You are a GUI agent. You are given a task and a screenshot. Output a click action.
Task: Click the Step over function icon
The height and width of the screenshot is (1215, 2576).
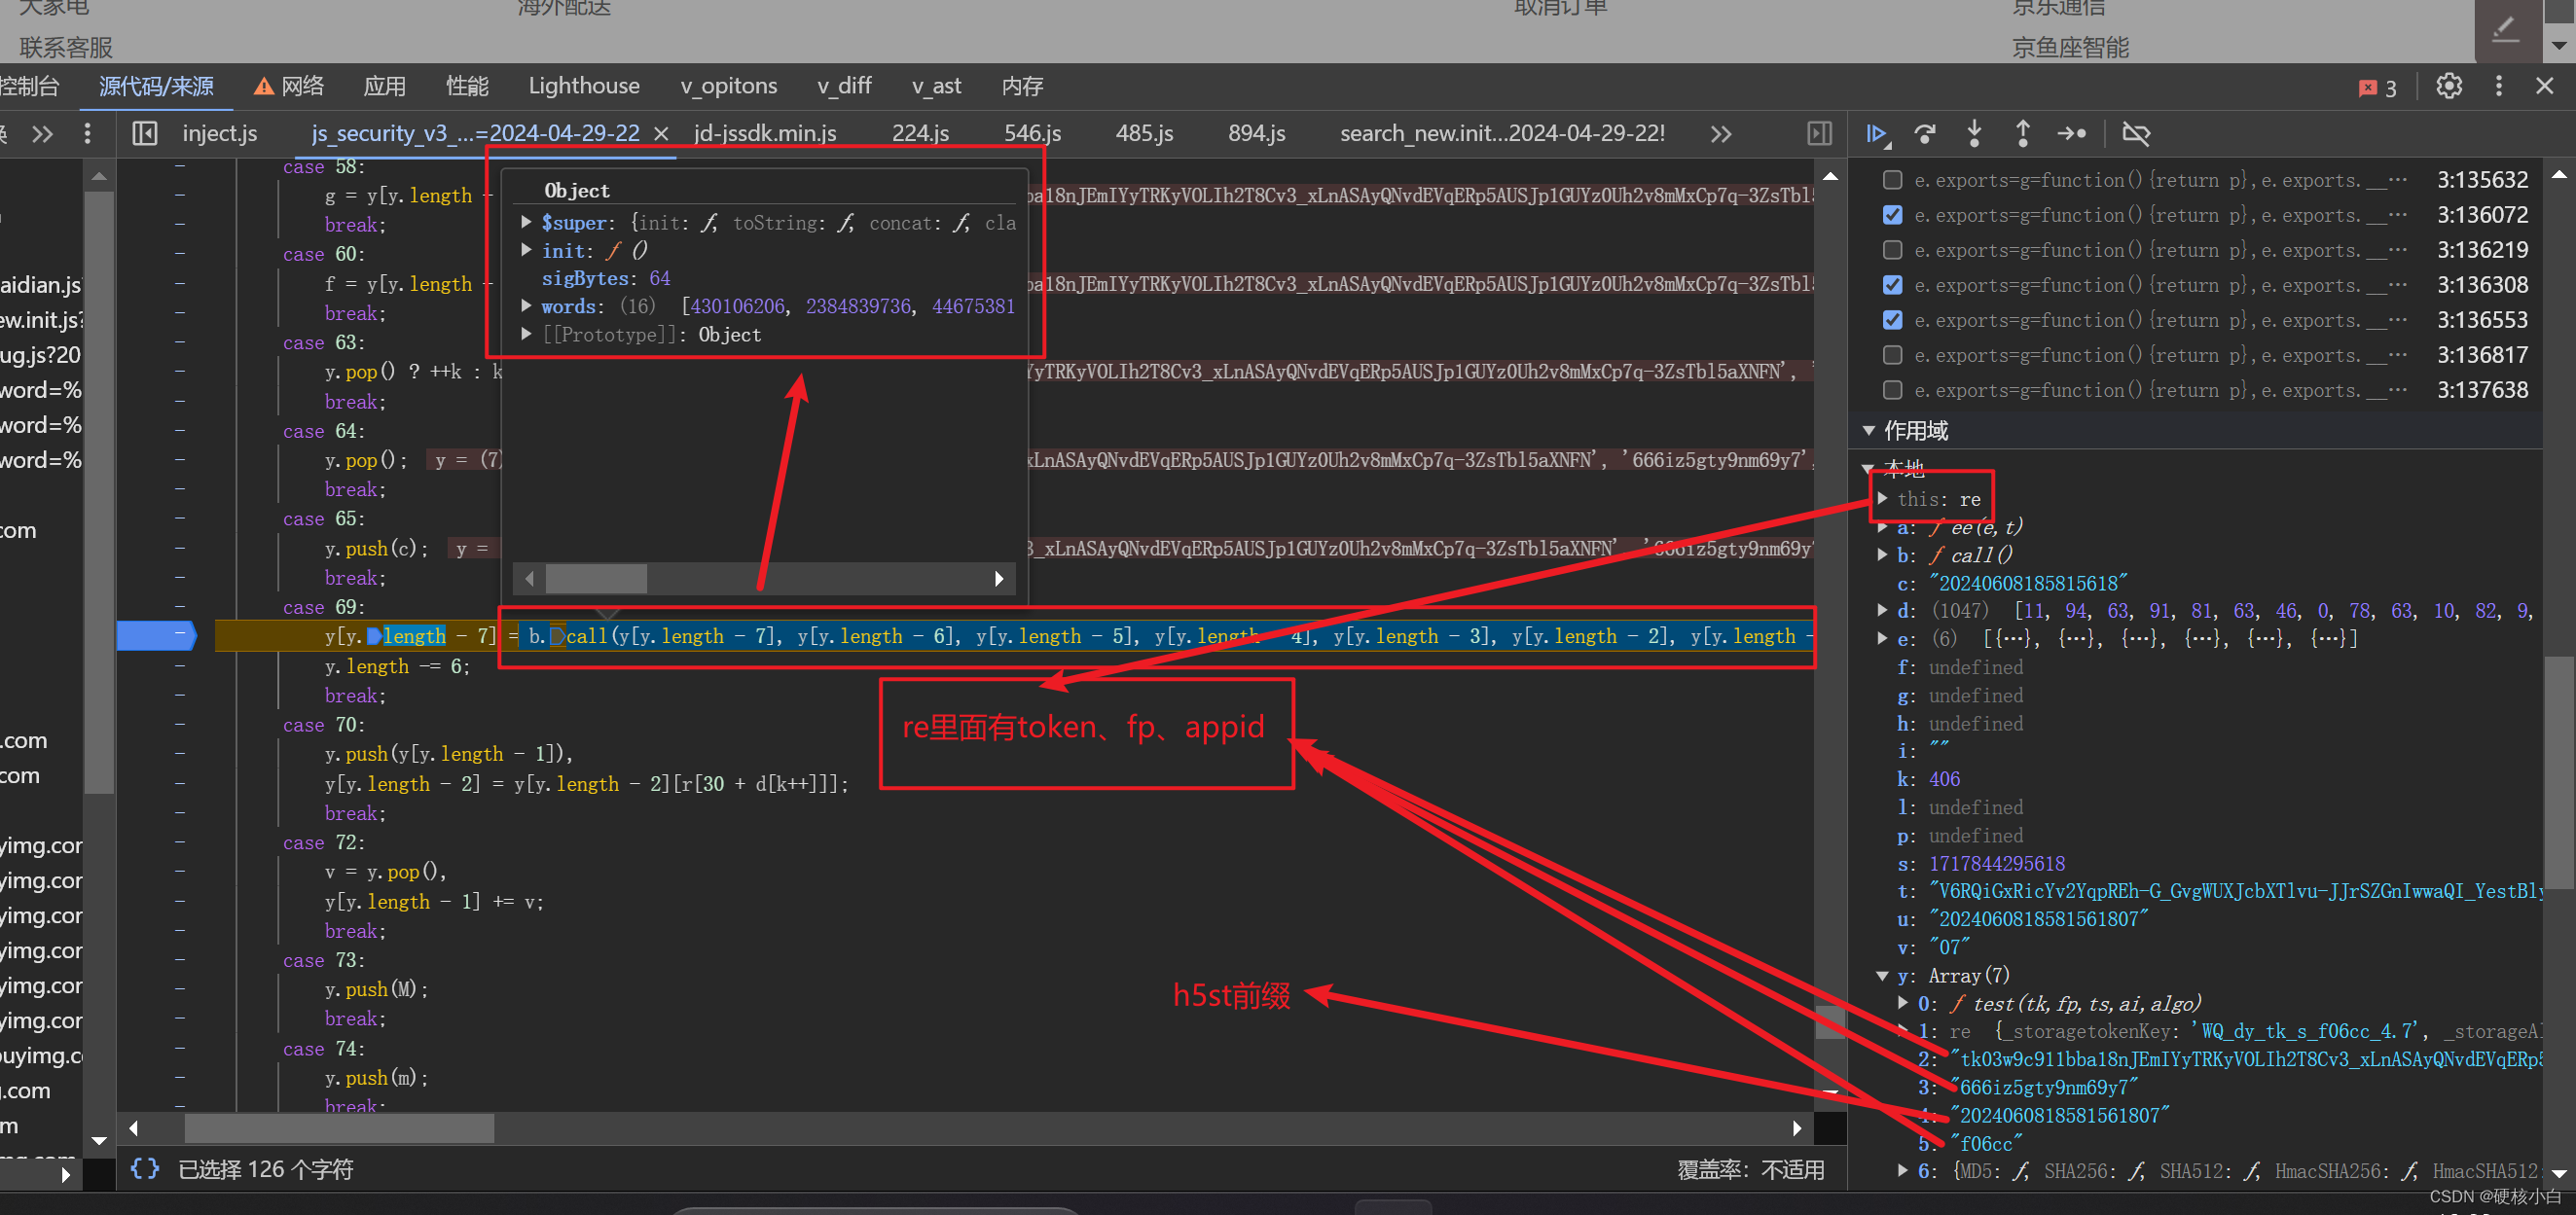tap(1925, 133)
